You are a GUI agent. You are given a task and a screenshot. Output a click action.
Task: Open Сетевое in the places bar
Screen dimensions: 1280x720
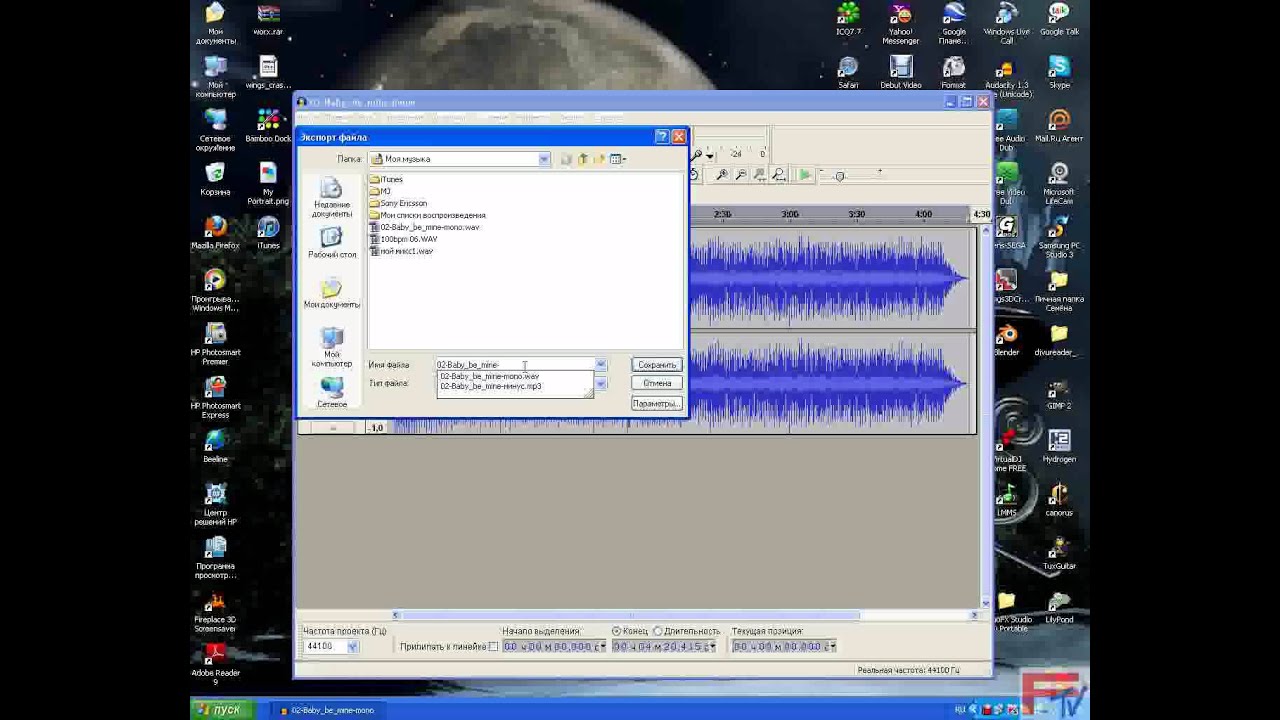pos(331,392)
